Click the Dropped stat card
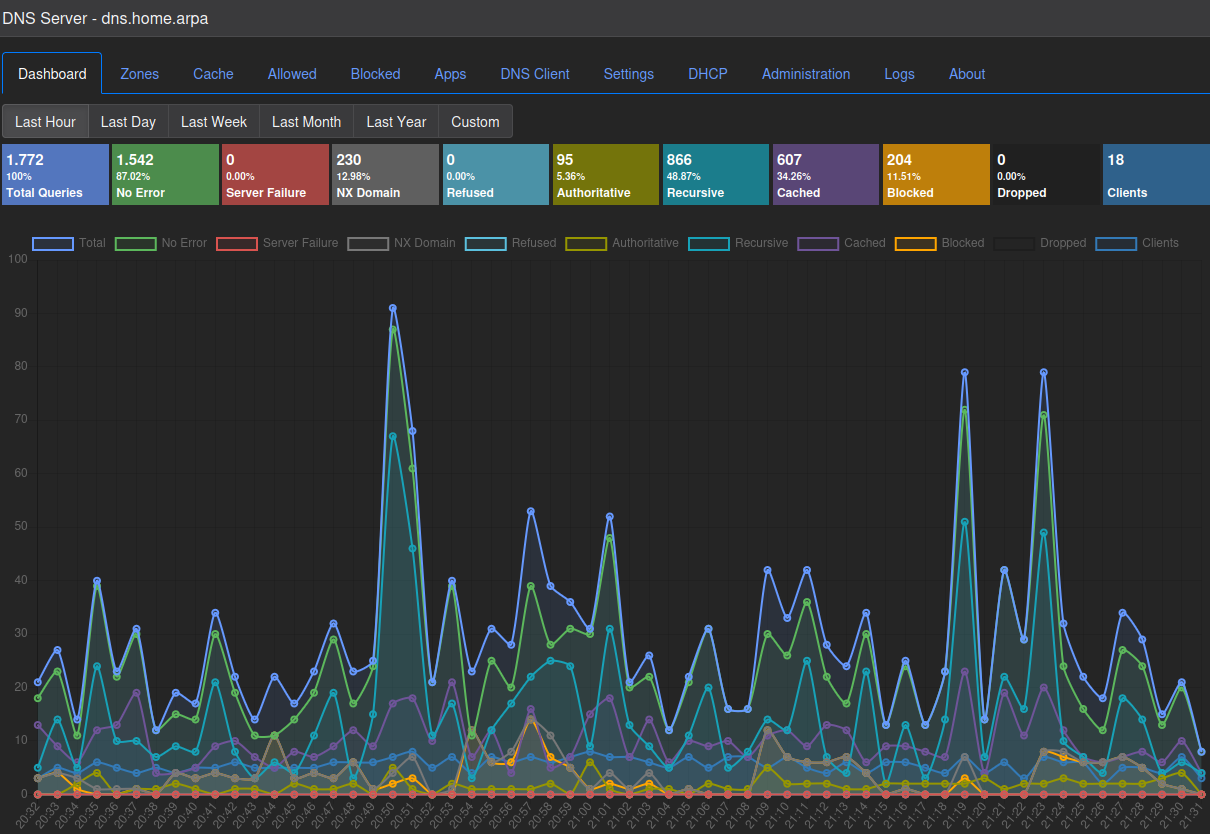This screenshot has width=1210, height=834. click(1046, 175)
